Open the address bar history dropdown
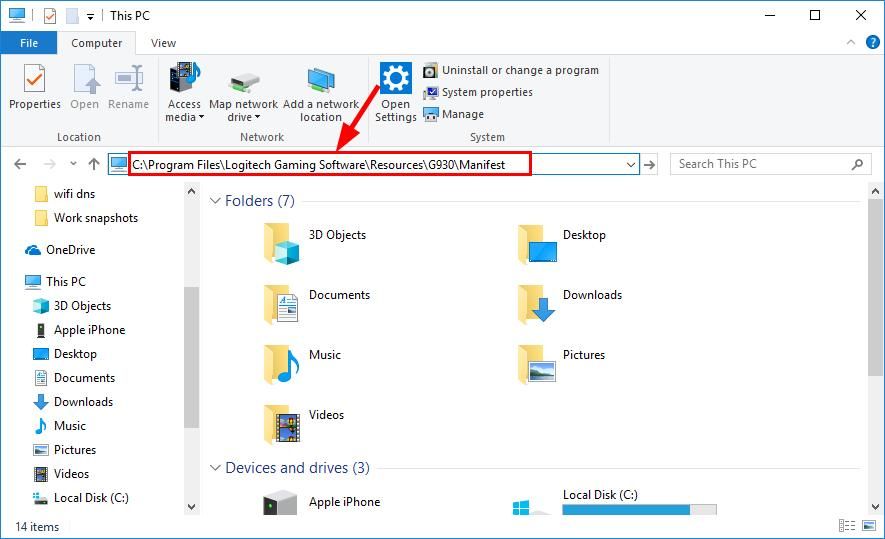885x539 pixels. coord(630,164)
